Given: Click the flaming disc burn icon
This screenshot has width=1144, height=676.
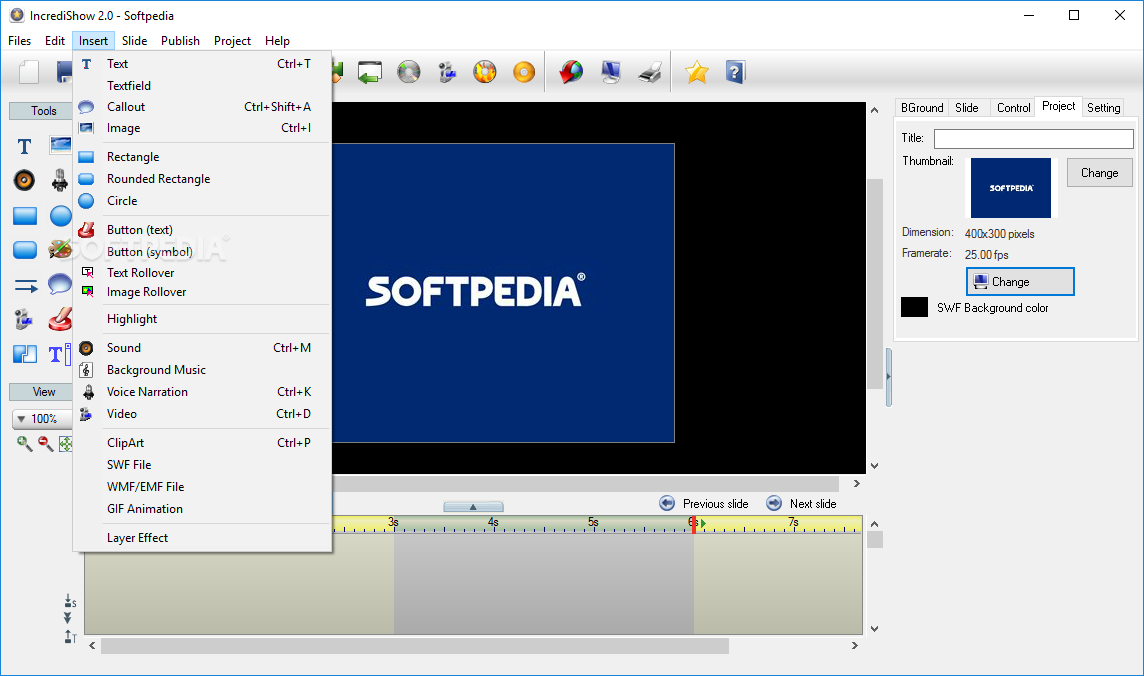Looking at the screenshot, I should coord(484,72).
